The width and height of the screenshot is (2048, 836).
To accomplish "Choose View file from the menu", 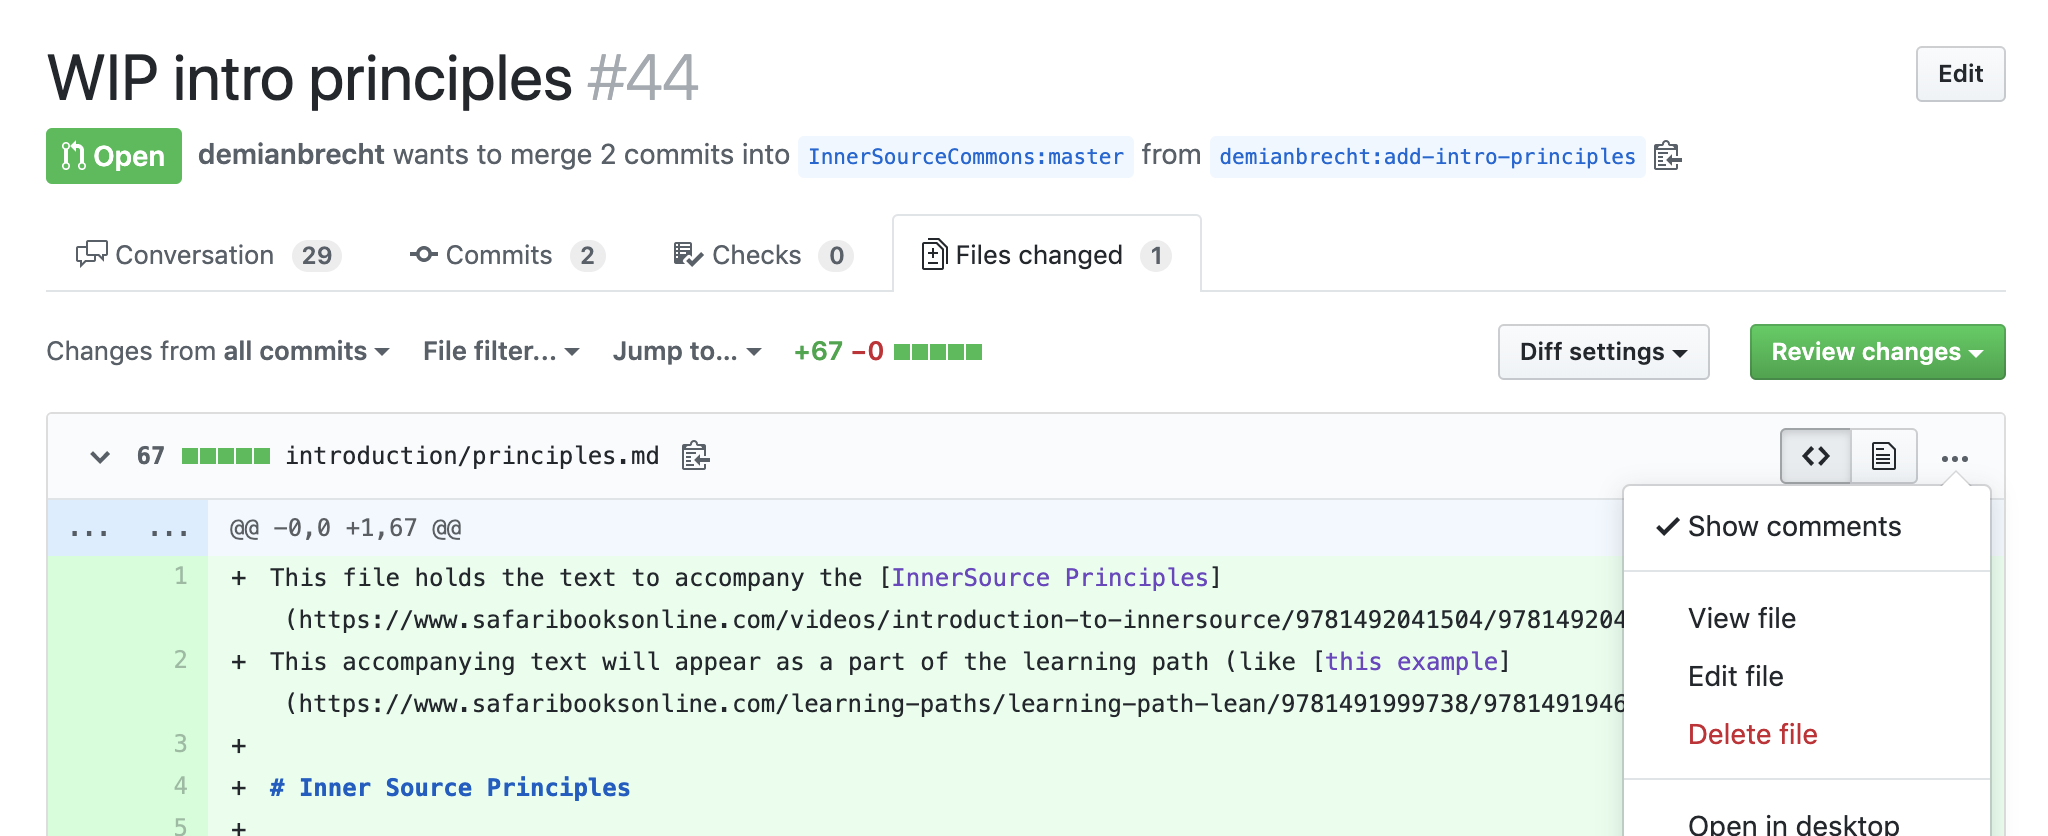I will click(1741, 618).
